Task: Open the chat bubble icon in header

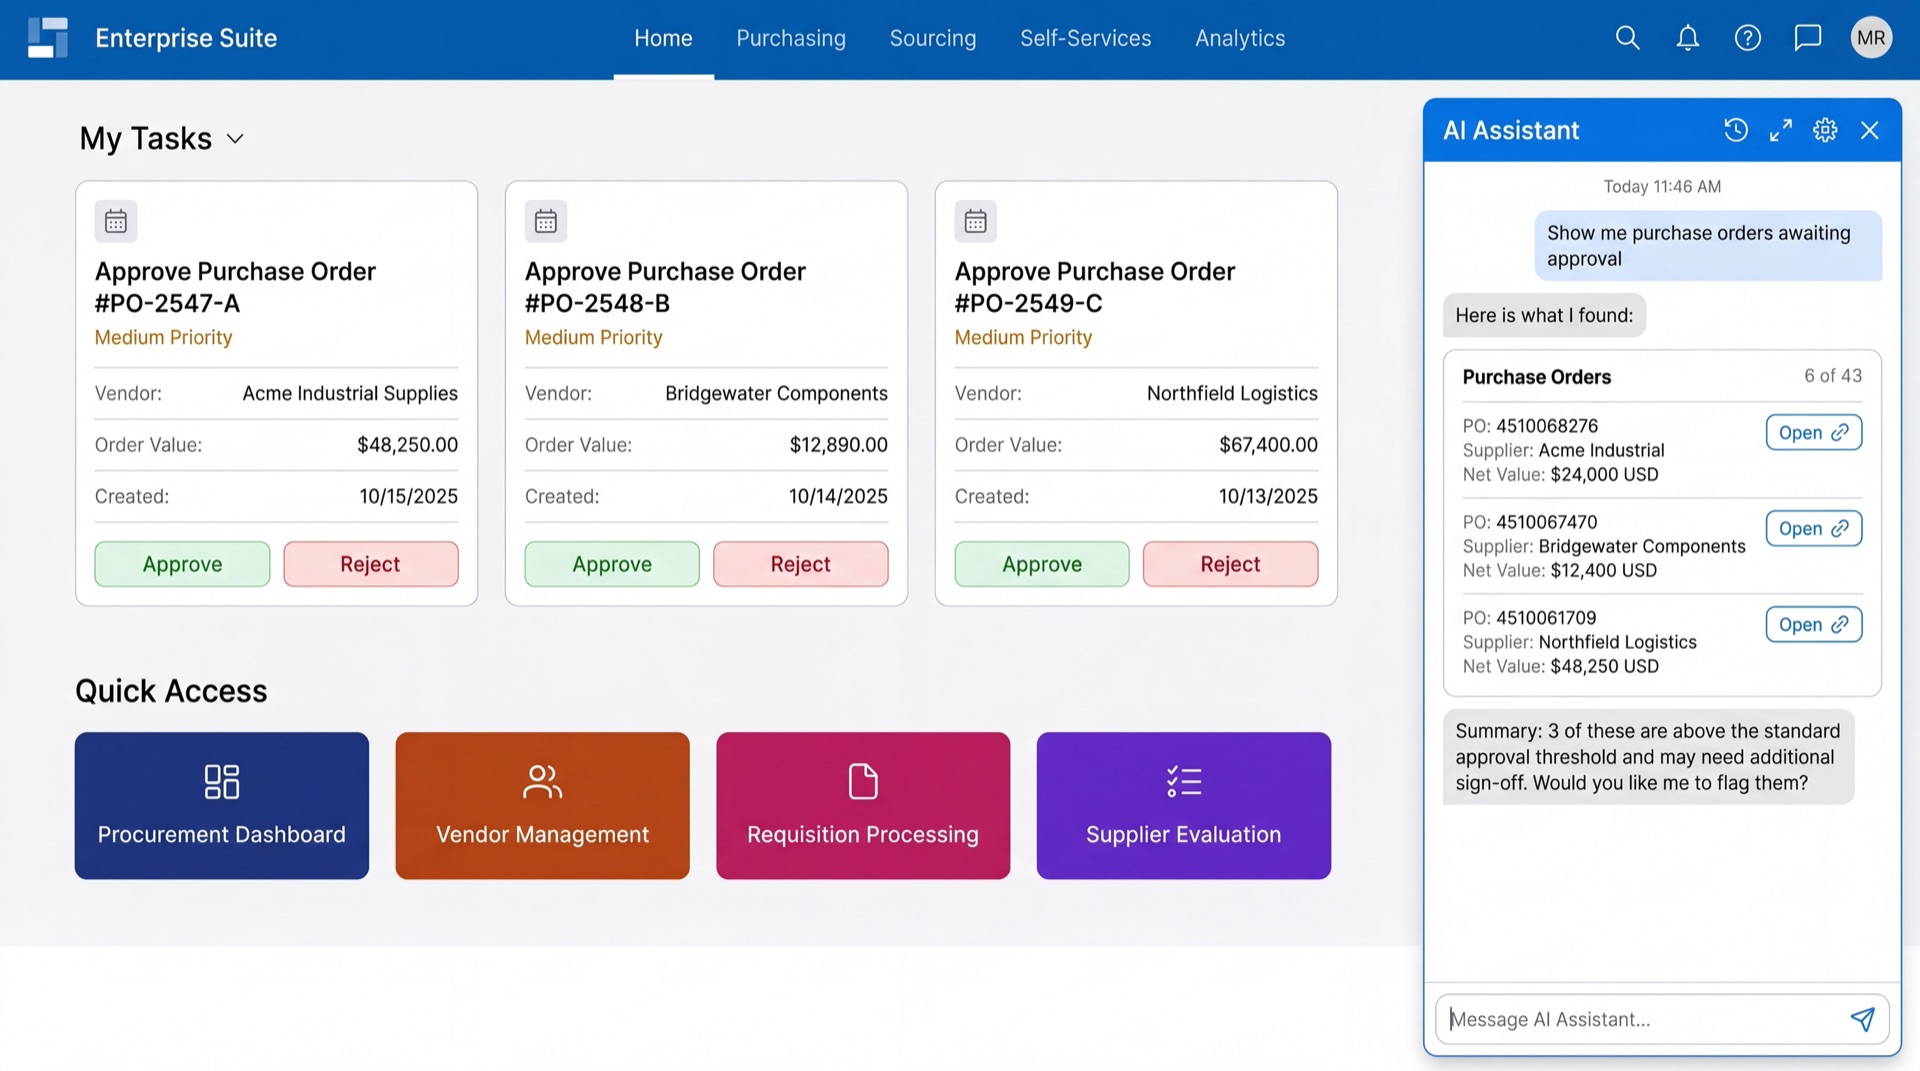Action: tap(1807, 38)
